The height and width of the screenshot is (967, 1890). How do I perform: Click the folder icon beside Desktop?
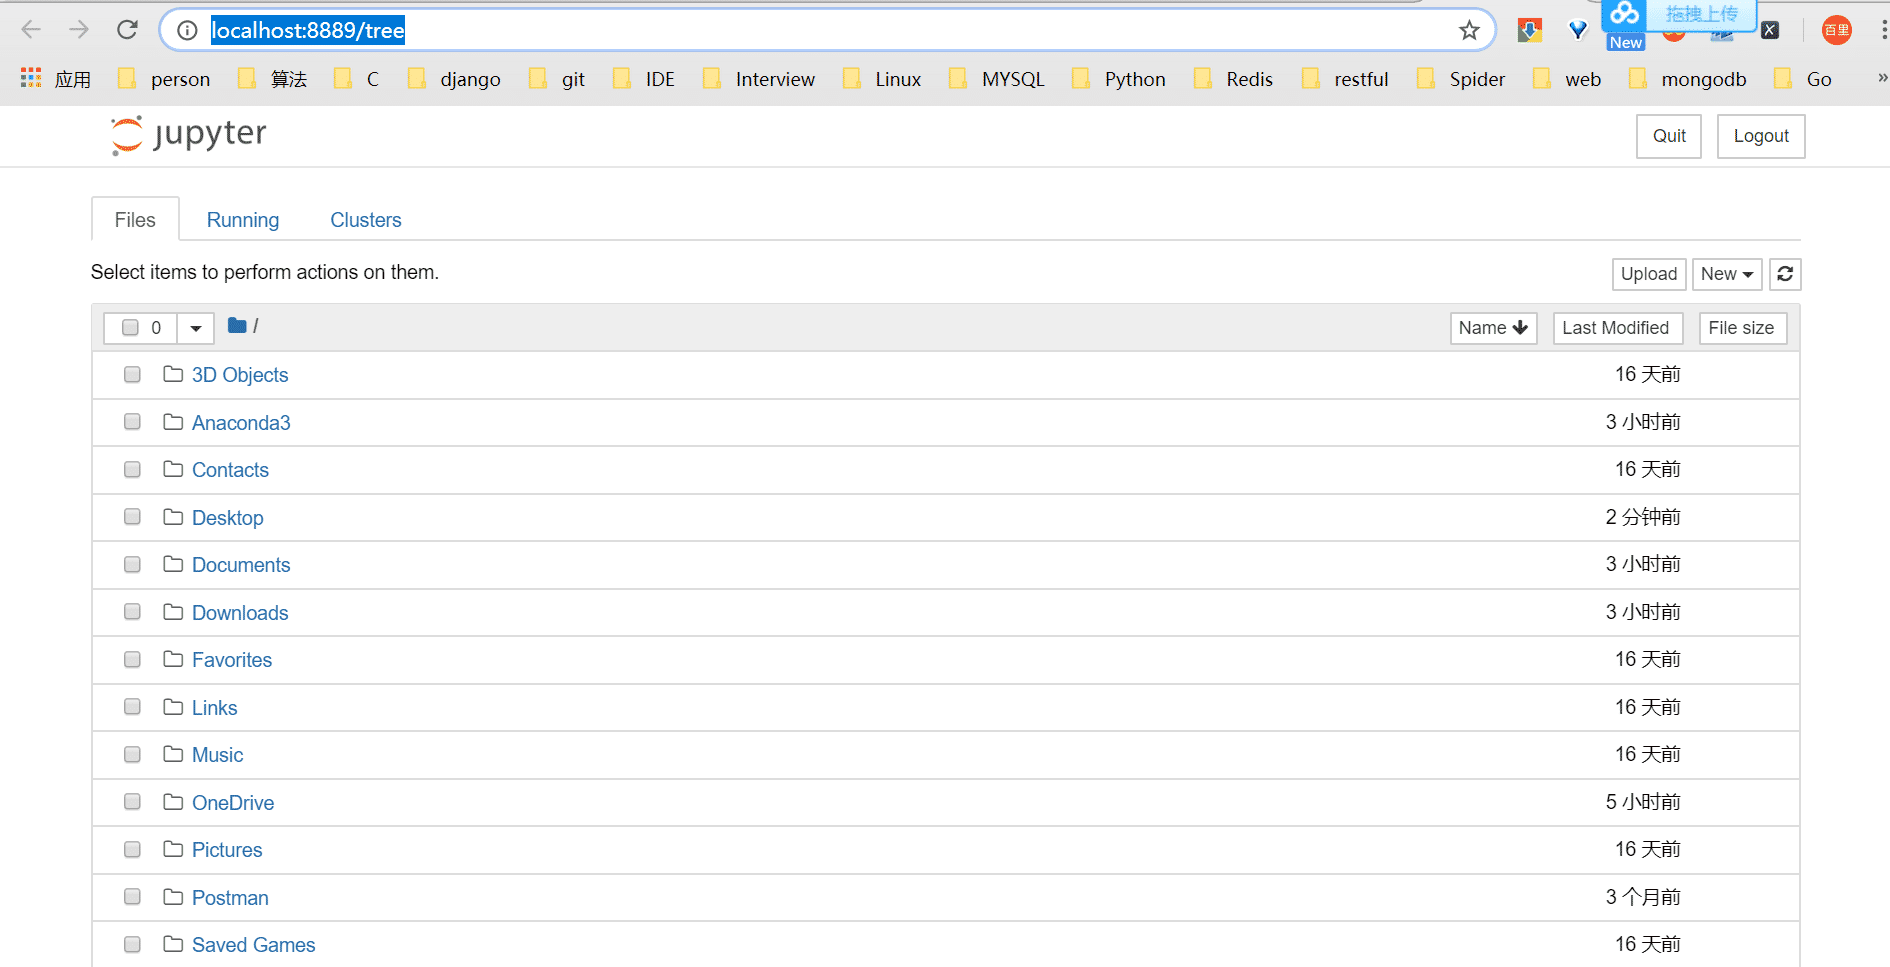click(x=173, y=517)
